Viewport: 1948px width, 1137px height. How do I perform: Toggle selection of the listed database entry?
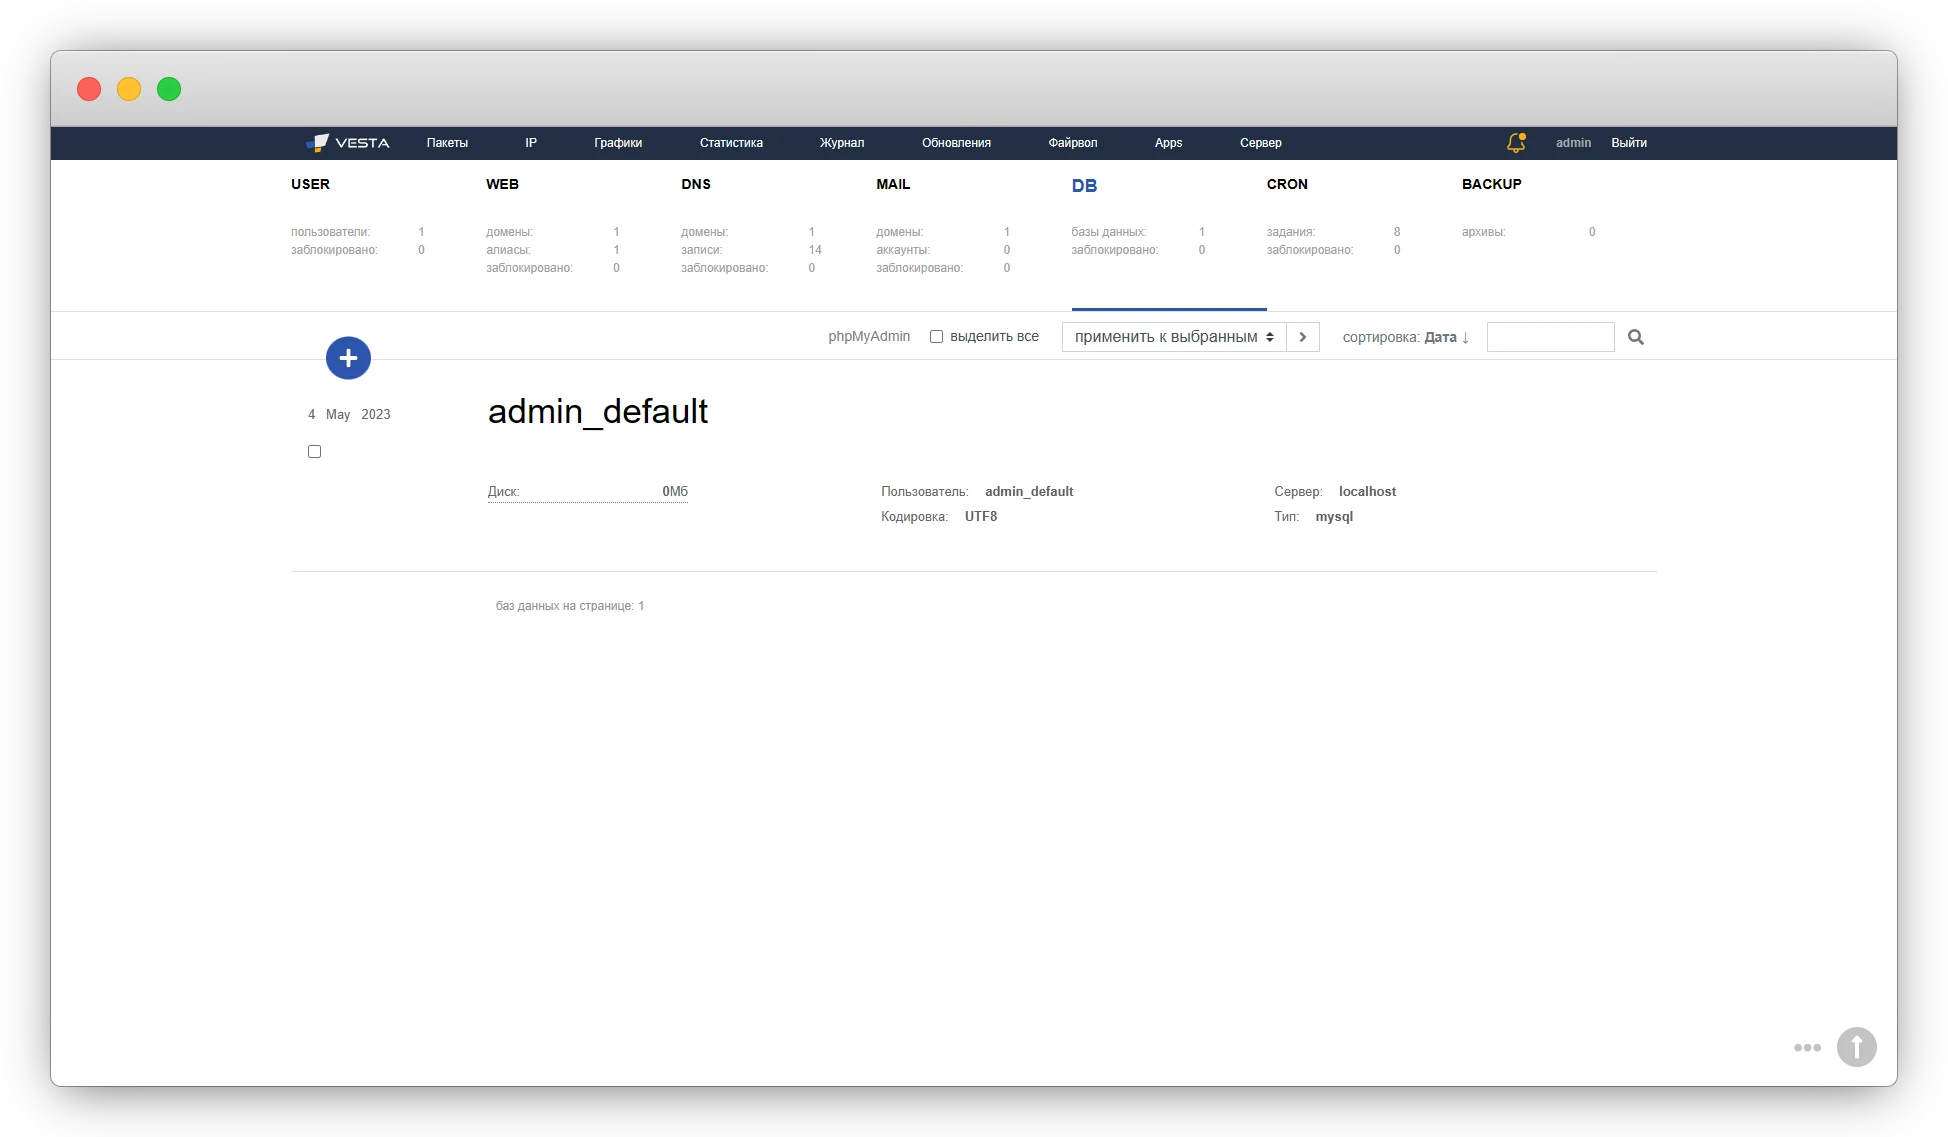(314, 451)
